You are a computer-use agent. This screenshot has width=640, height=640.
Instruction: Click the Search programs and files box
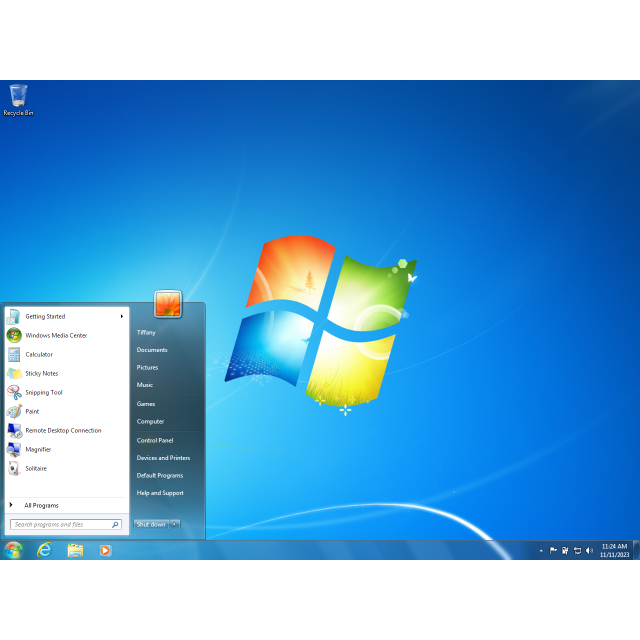pyautogui.click(x=60, y=524)
